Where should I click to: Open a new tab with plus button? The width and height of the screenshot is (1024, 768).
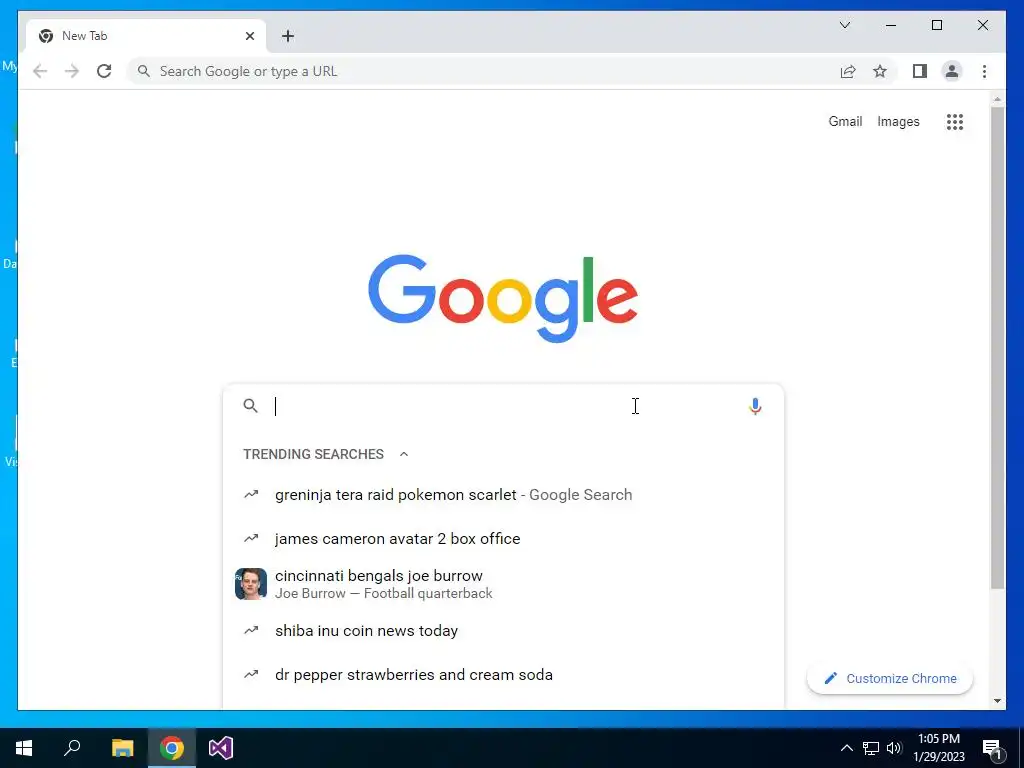click(288, 36)
